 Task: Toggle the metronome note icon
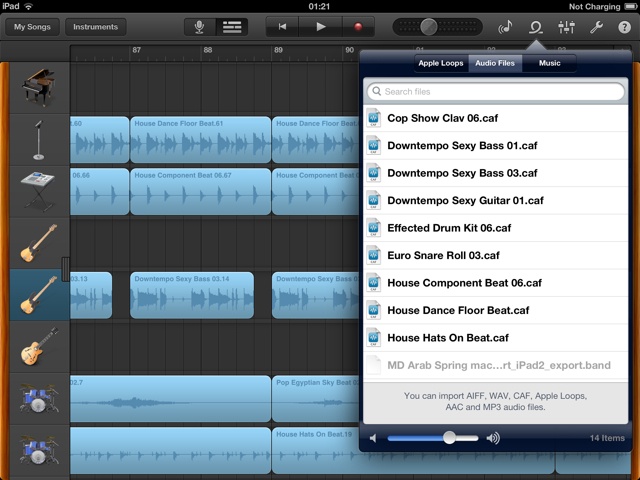(x=505, y=27)
